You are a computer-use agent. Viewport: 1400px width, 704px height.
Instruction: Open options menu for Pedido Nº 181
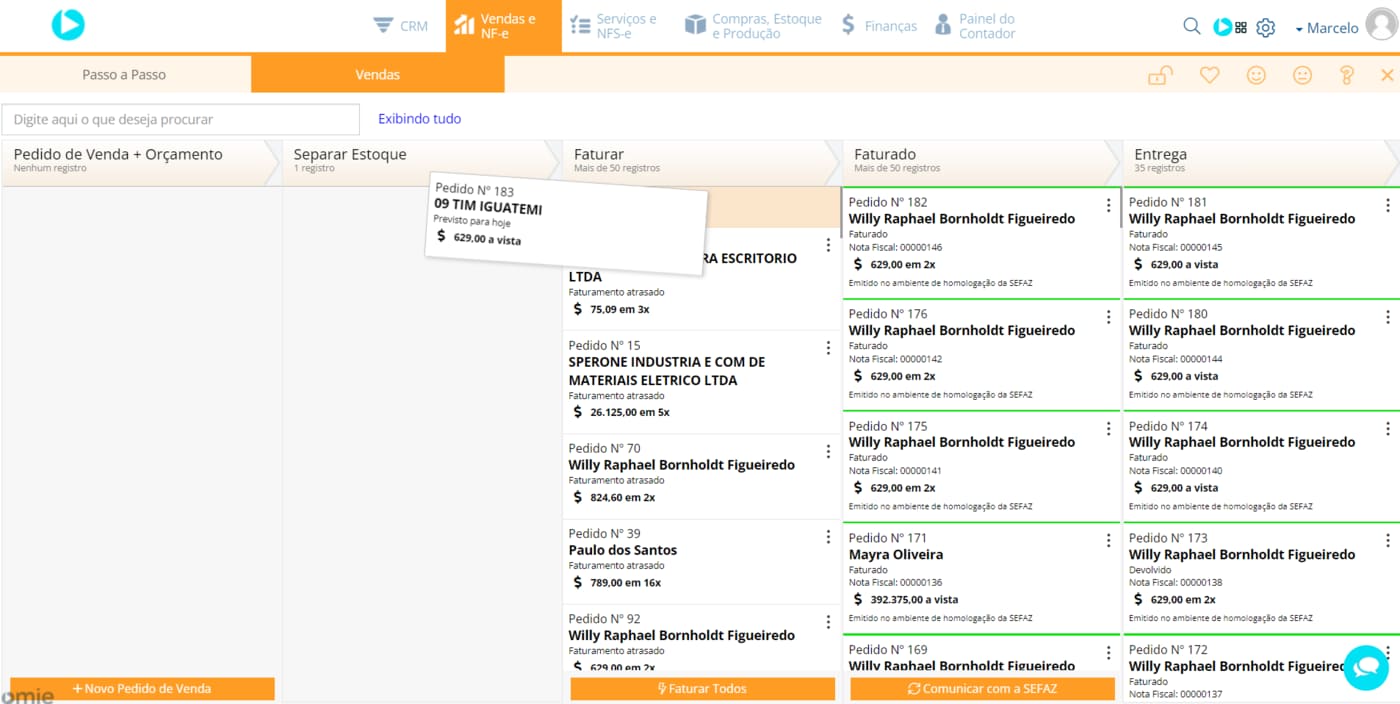1387,205
